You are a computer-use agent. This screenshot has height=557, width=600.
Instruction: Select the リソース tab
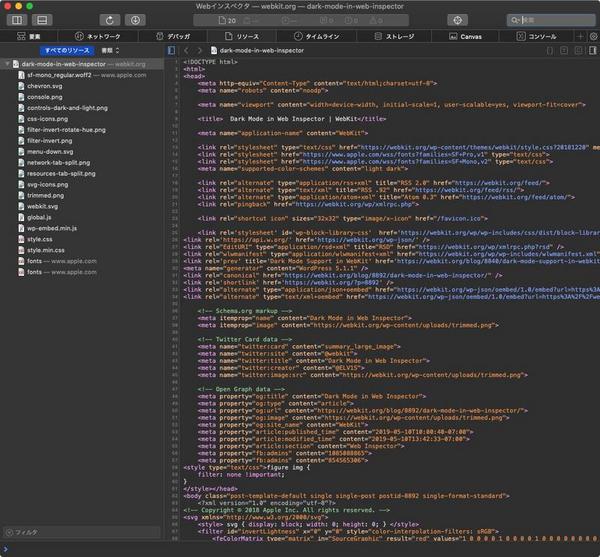click(x=242, y=36)
